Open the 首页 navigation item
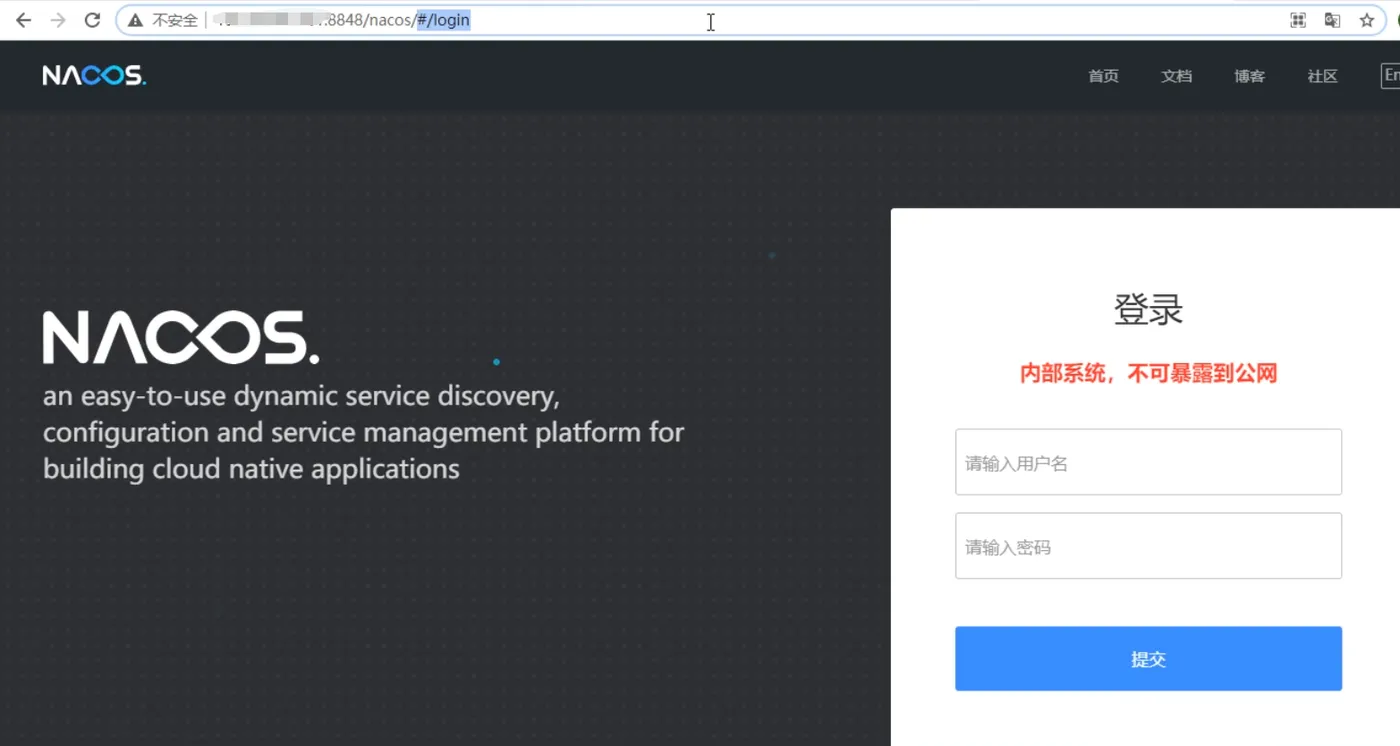 click(1103, 76)
